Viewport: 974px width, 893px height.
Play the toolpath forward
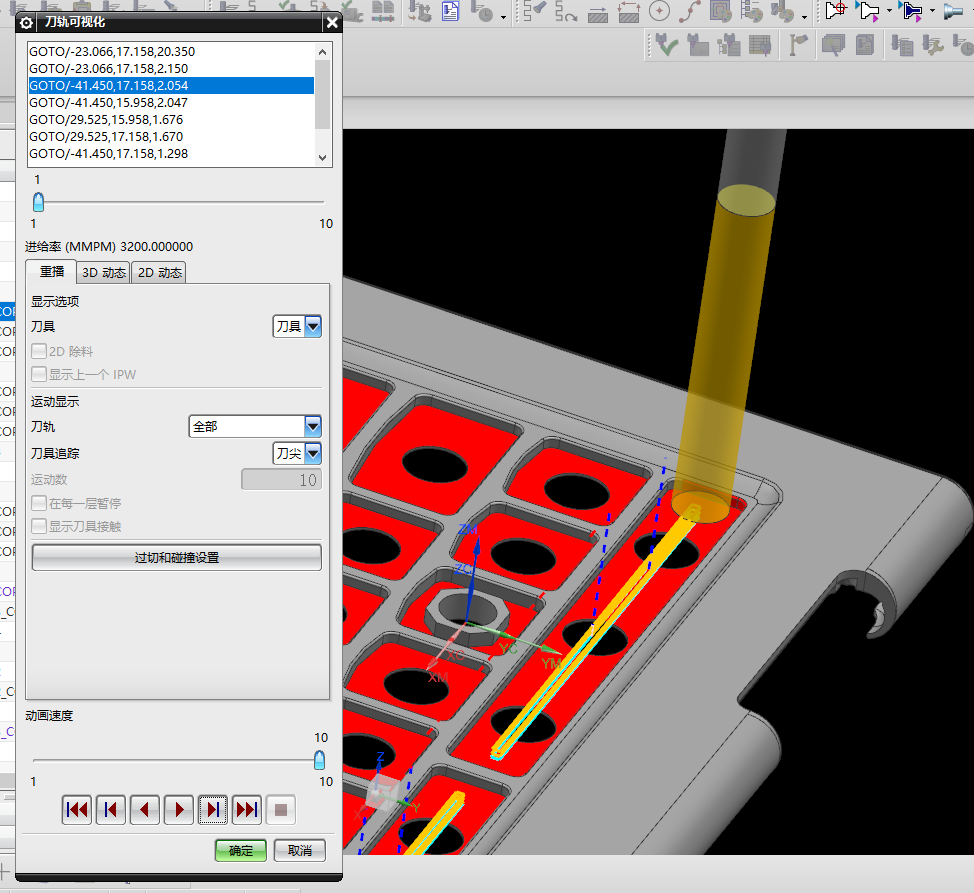coord(179,810)
